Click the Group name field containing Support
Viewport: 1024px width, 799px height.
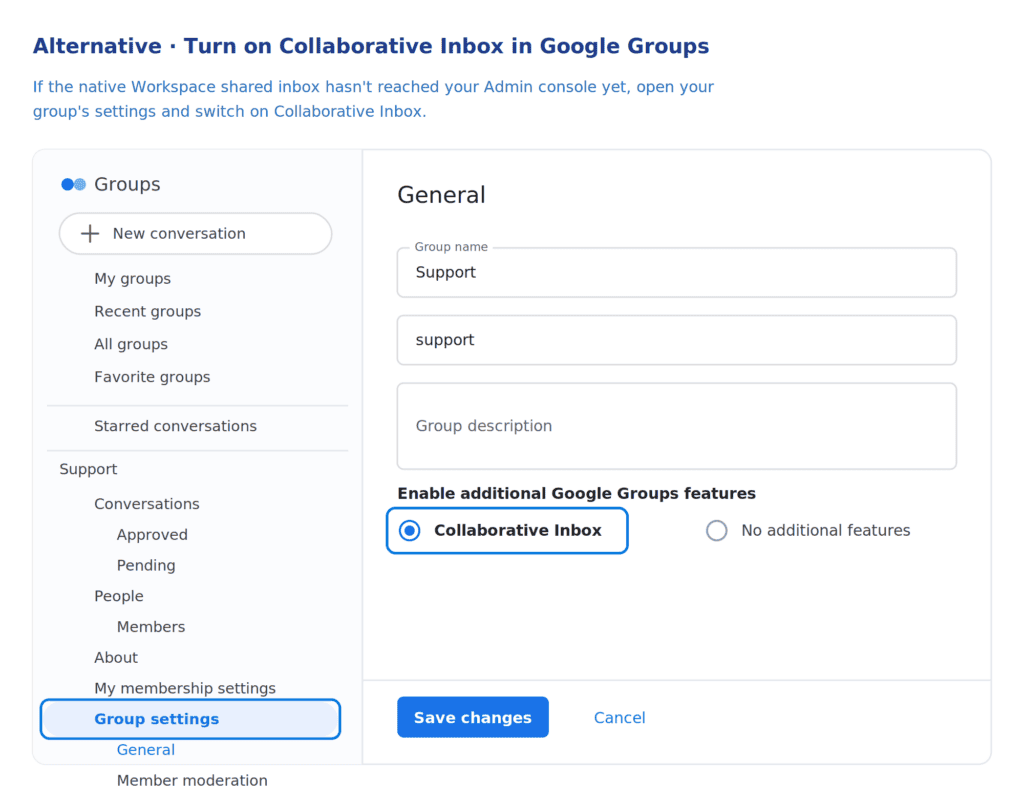[x=677, y=272]
